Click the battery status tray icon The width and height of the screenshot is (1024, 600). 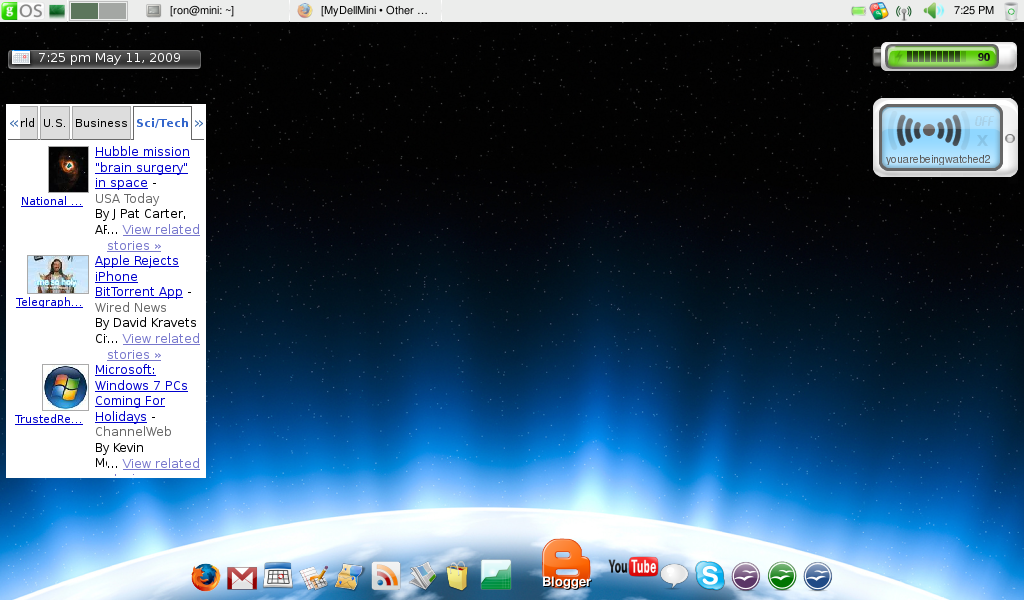pyautogui.click(x=858, y=11)
